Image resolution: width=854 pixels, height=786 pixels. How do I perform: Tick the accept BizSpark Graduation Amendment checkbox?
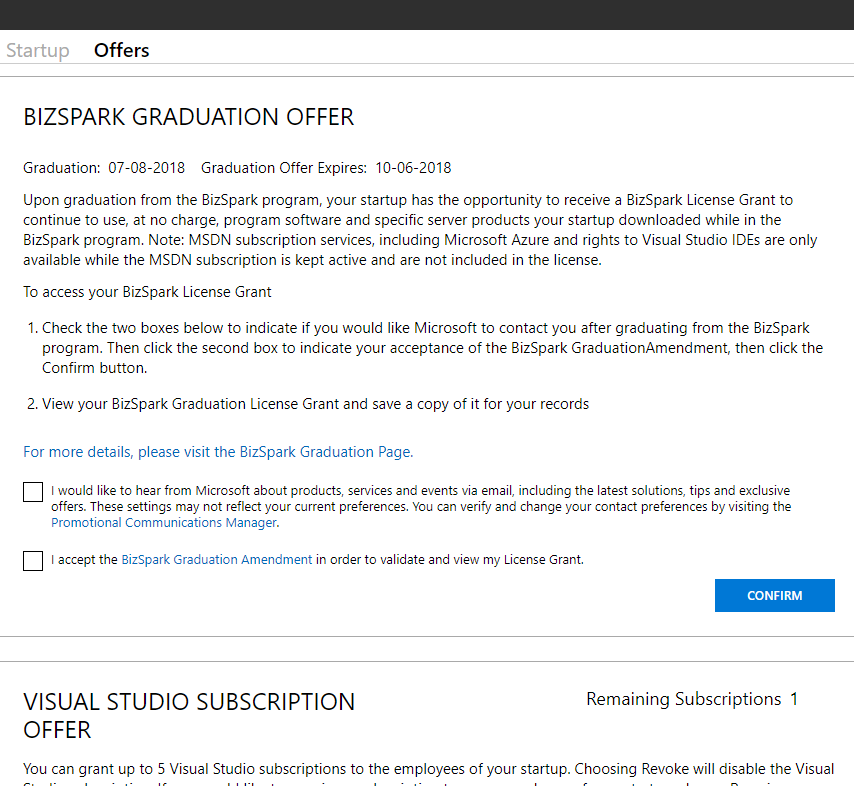point(33,560)
